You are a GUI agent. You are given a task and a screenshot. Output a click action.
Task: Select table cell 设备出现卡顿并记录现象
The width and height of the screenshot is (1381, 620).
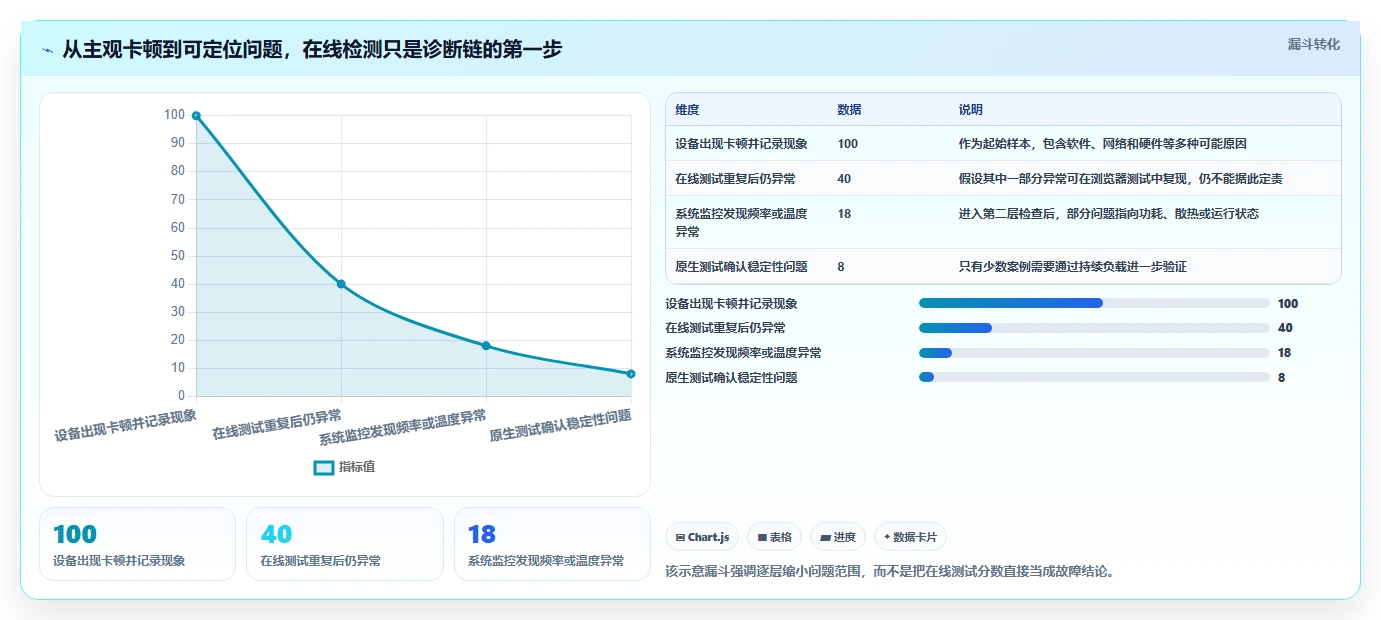tap(741, 144)
